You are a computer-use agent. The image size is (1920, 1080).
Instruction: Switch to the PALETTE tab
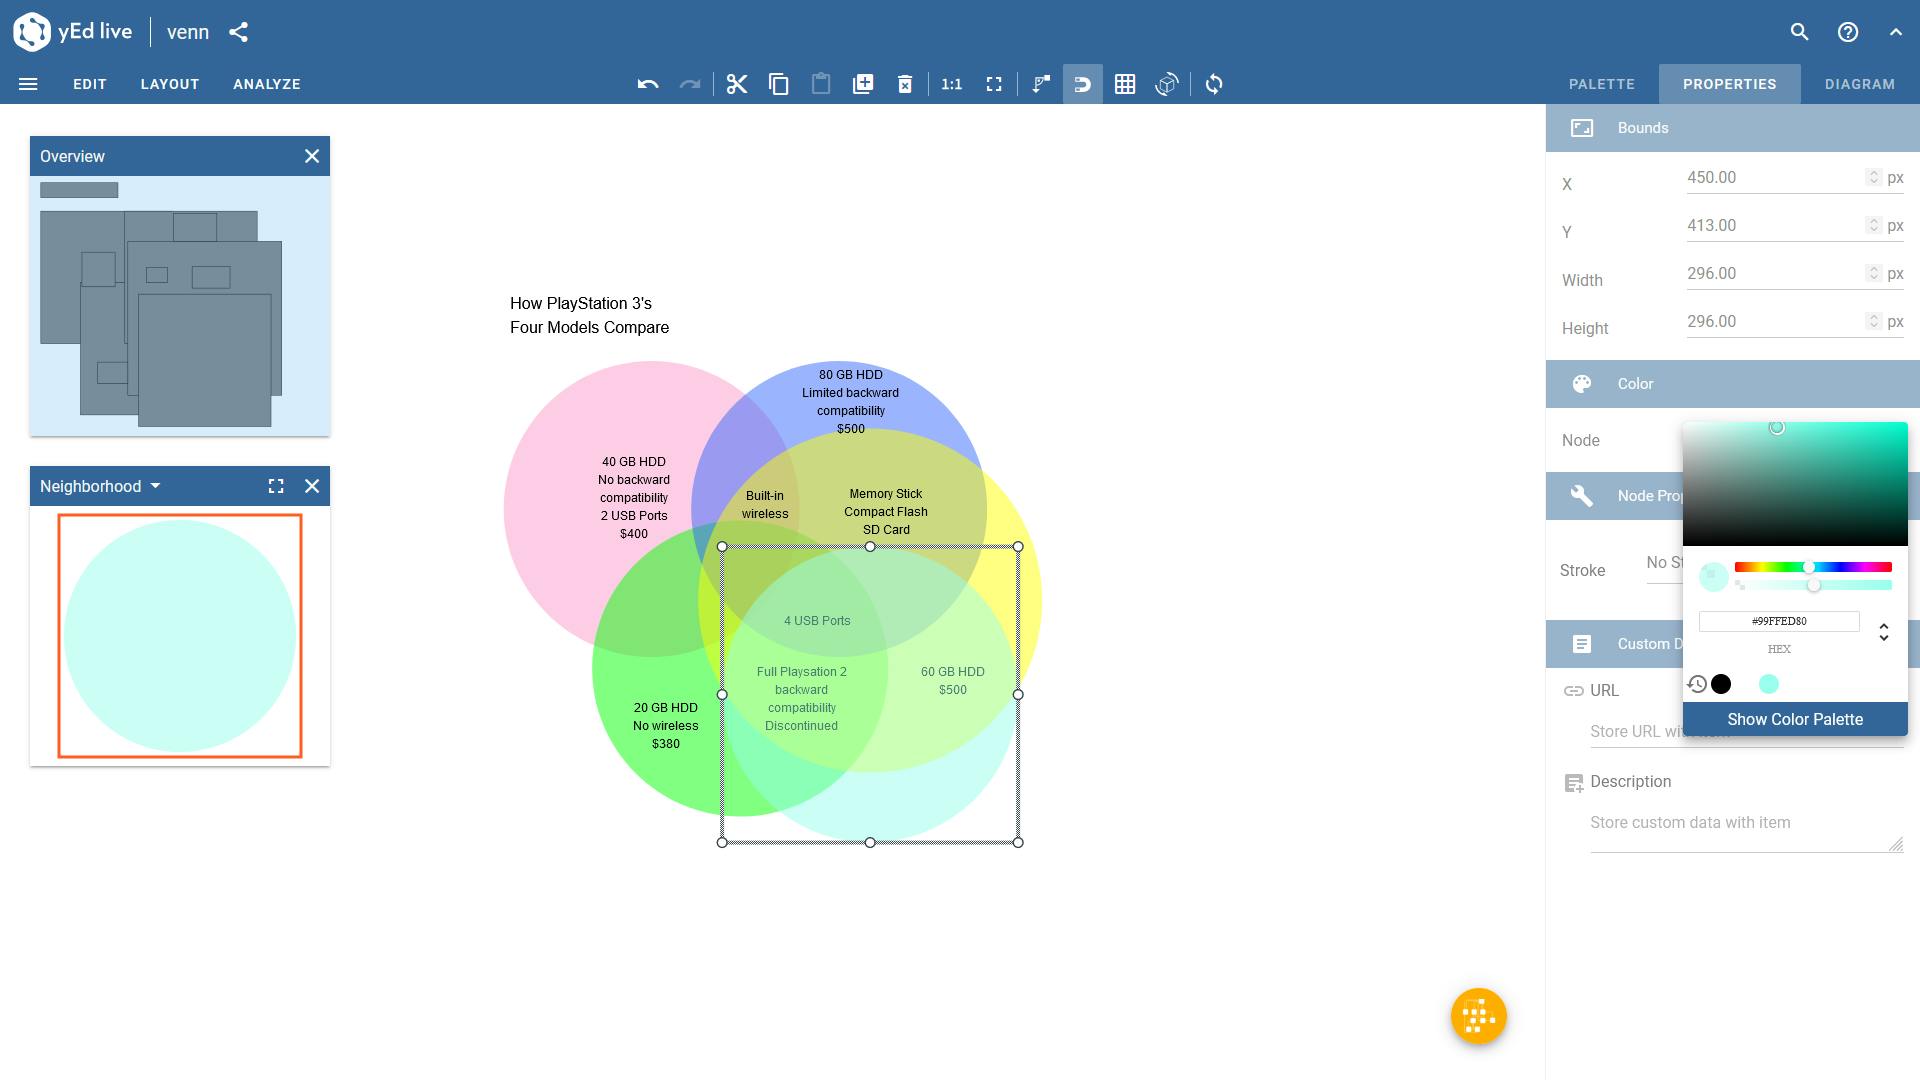click(x=1601, y=84)
